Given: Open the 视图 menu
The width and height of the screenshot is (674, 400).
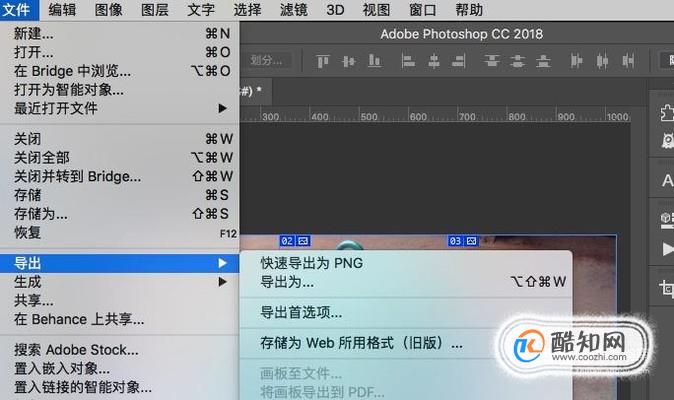Looking at the screenshot, I should tap(377, 10).
